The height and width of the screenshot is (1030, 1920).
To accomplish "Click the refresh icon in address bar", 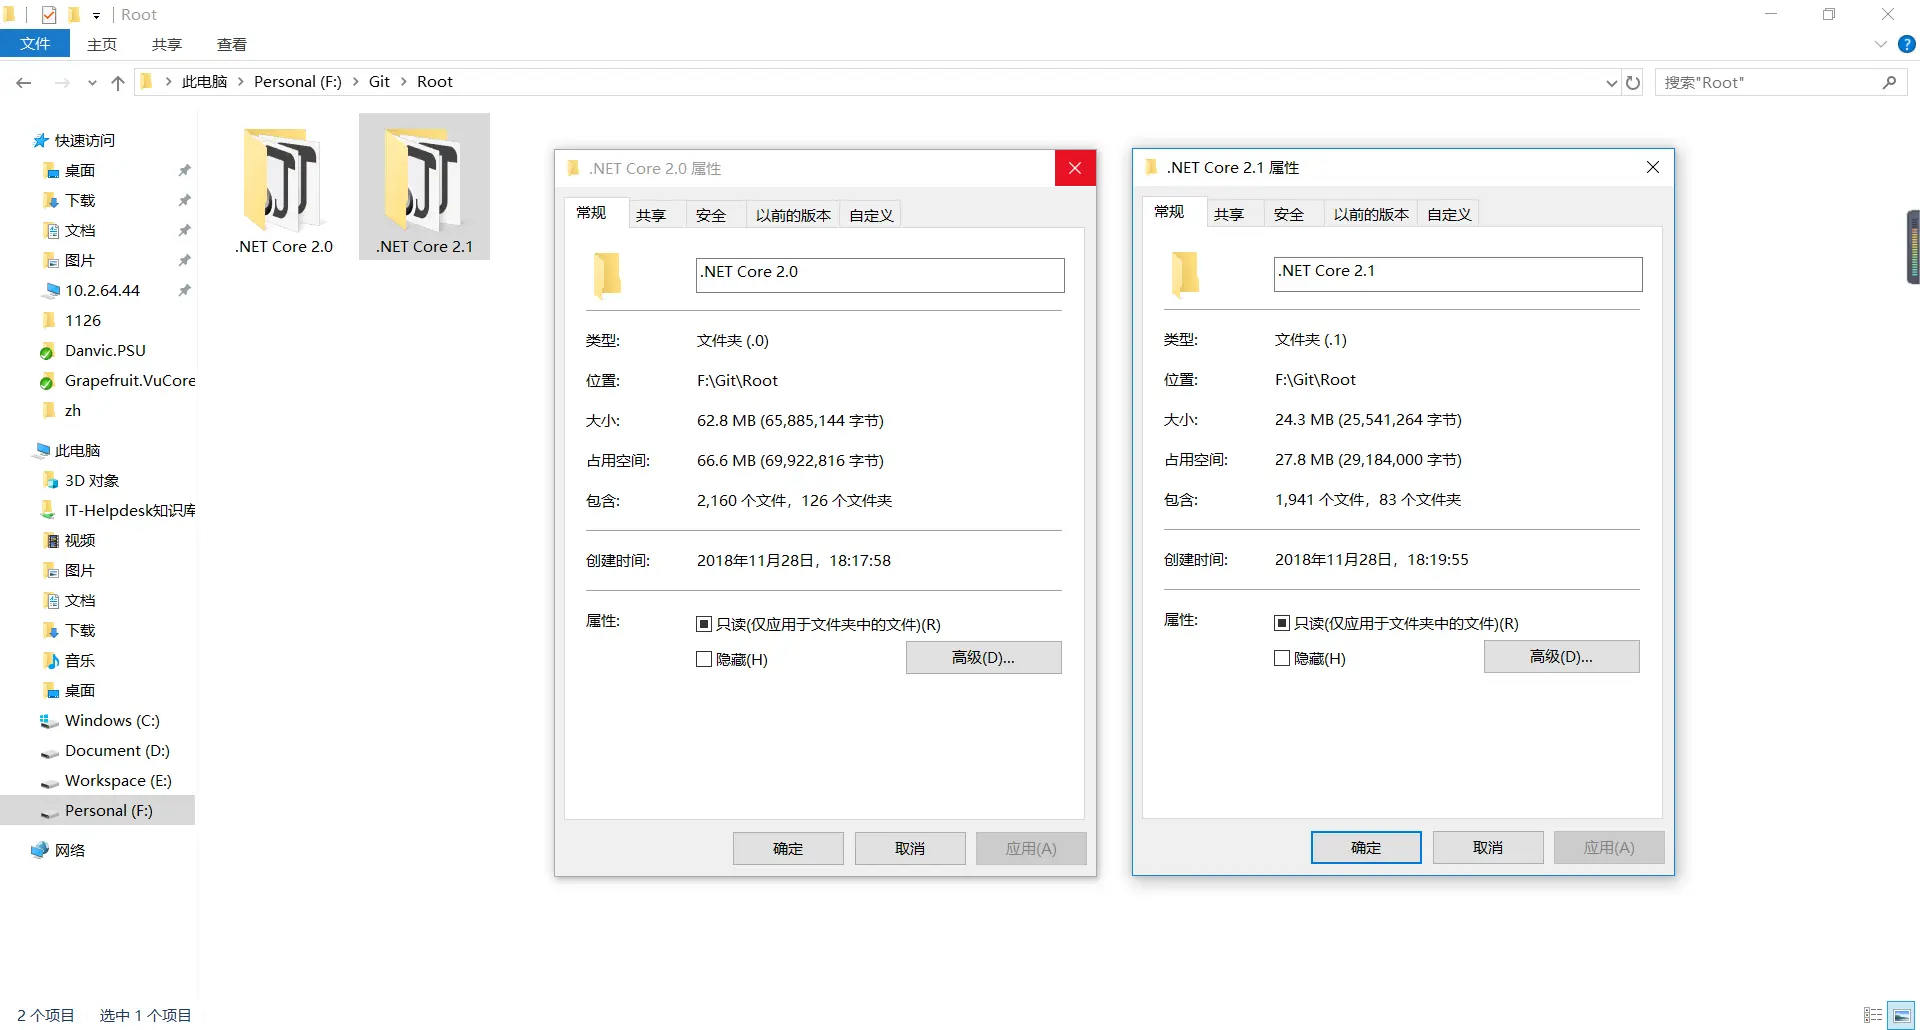I will (1633, 82).
